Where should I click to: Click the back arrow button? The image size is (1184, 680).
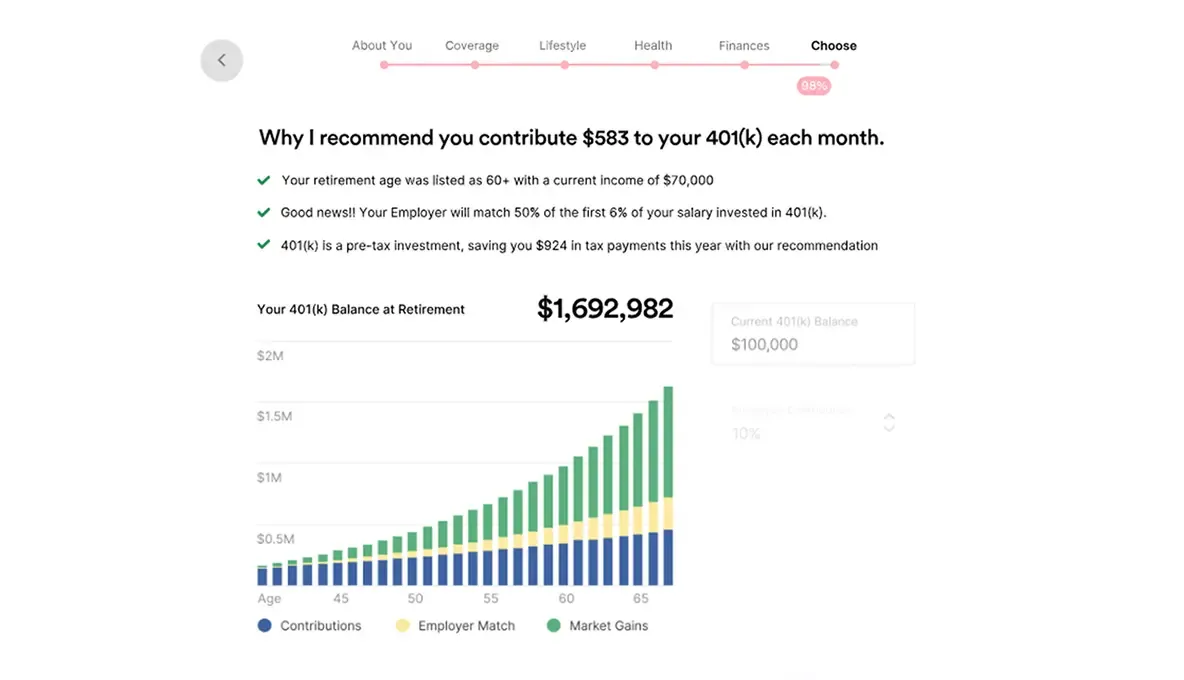[x=221, y=60]
